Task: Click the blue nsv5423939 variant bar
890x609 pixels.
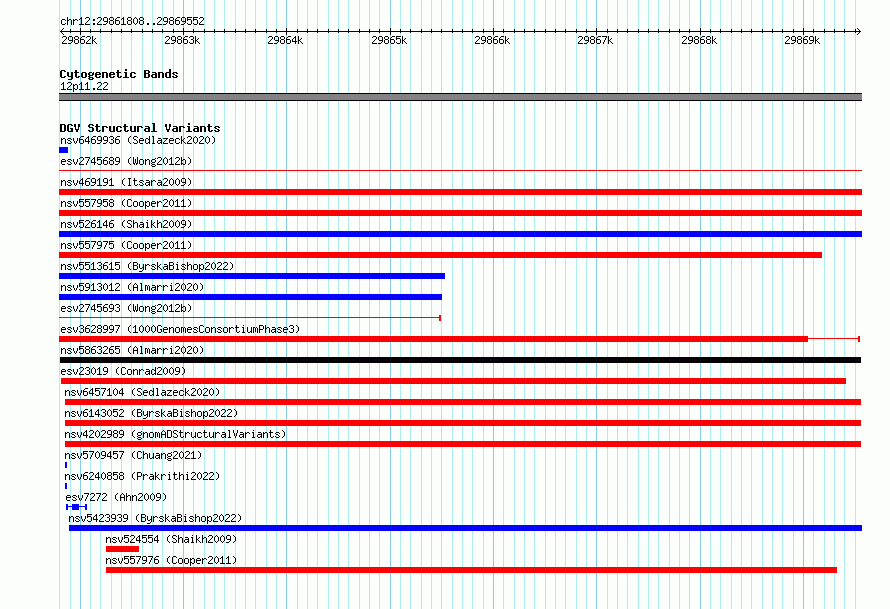Action: click(465, 528)
